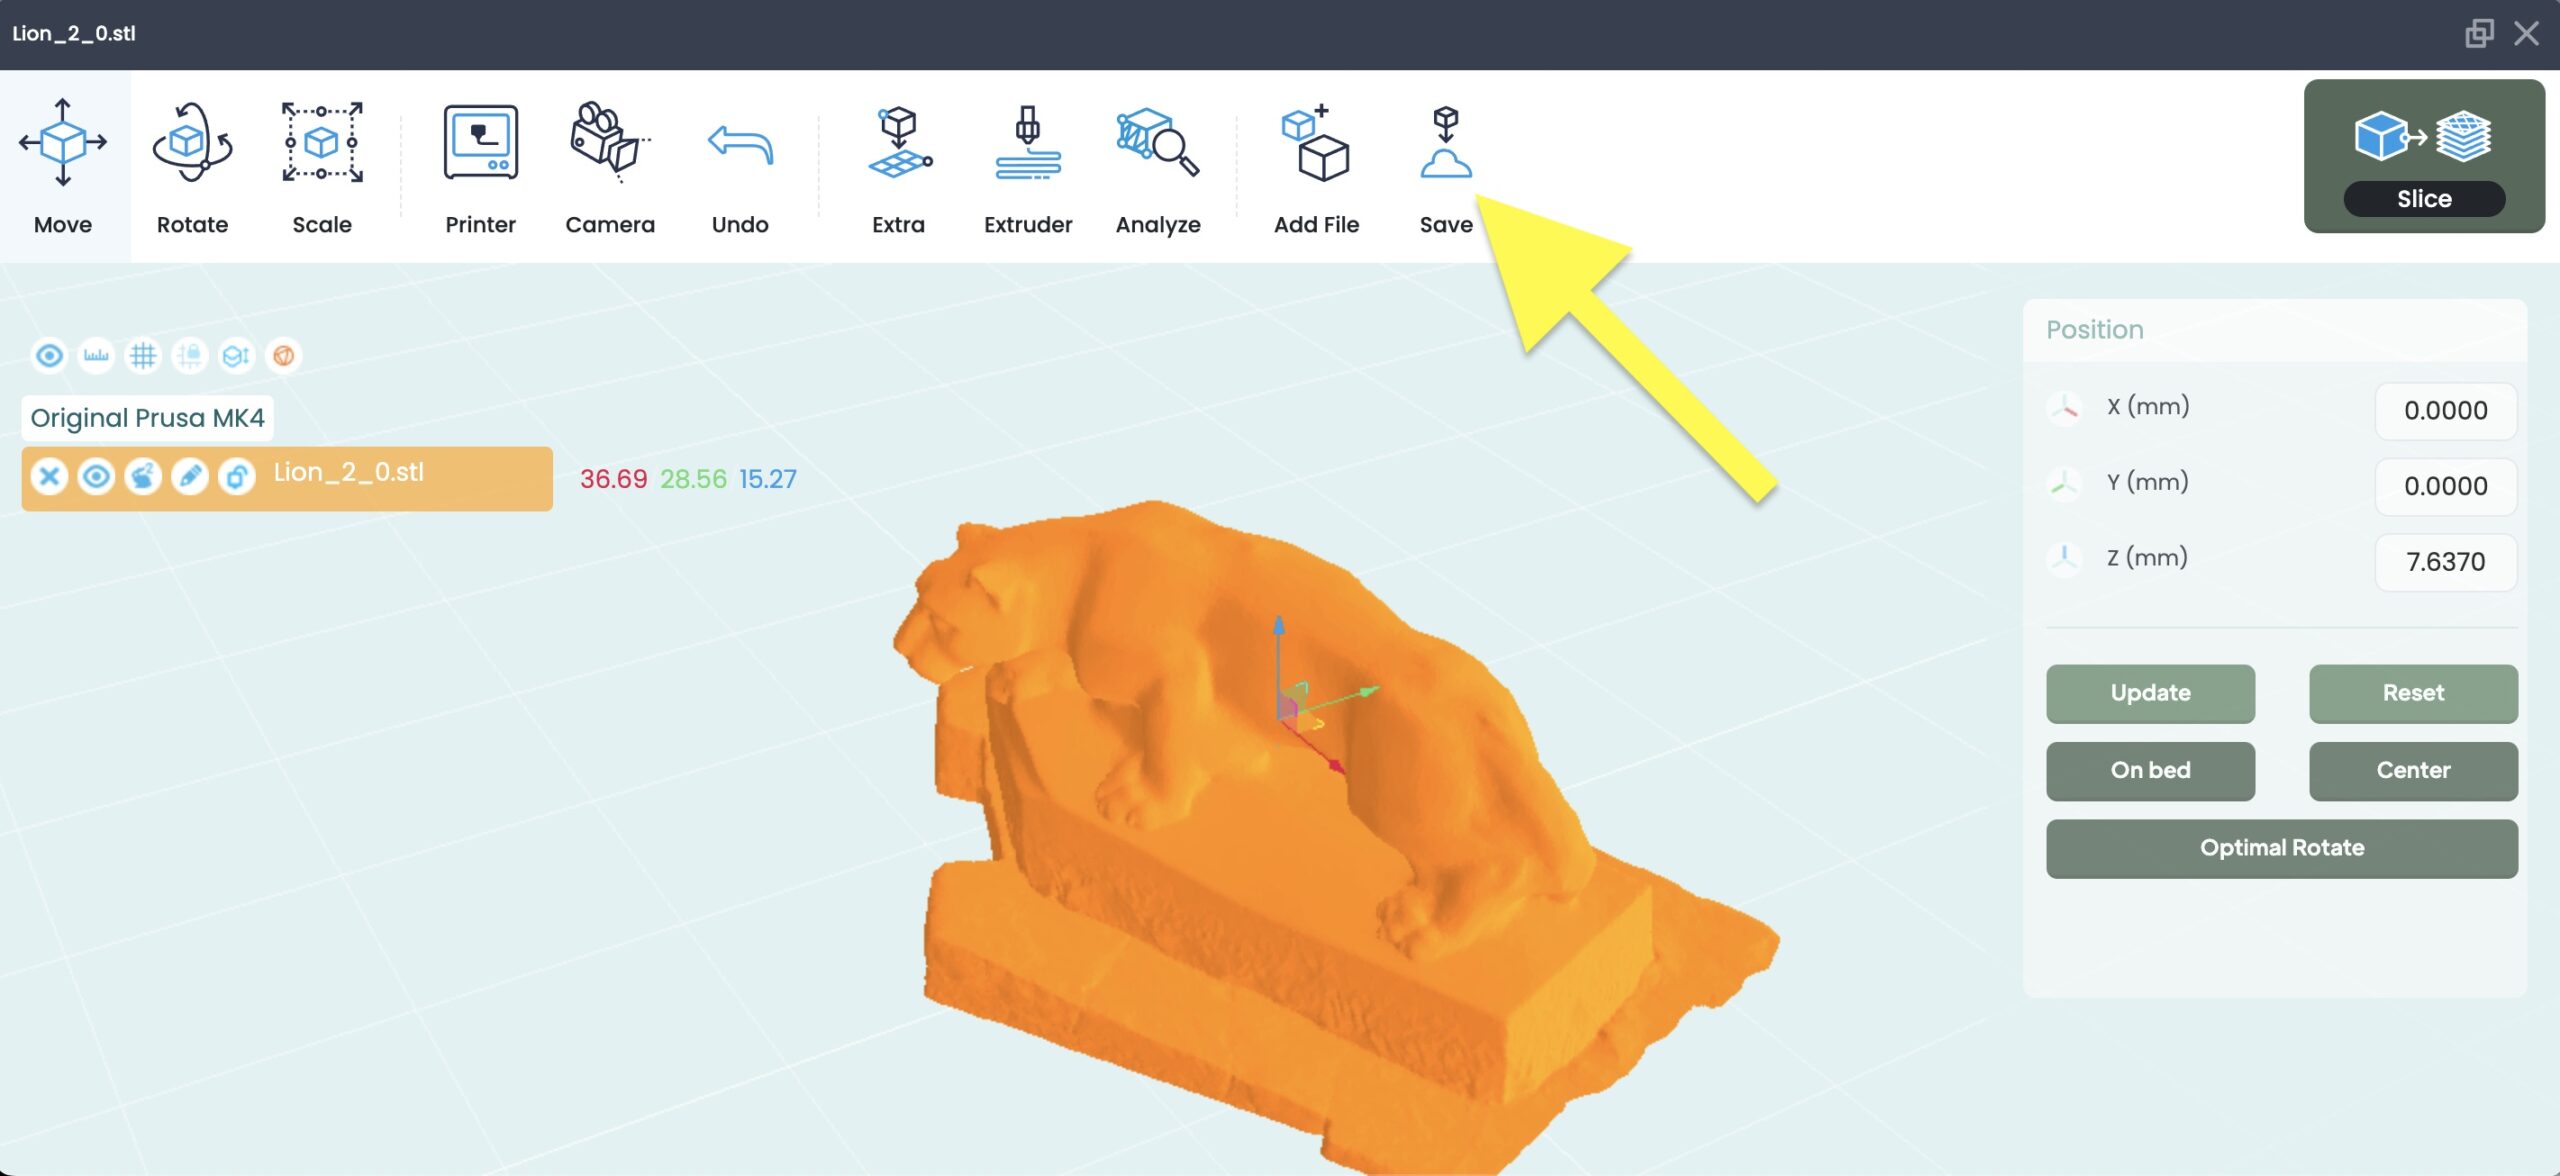Click the red X dimension 36.69
This screenshot has width=2560, height=1176.
[x=614, y=479]
